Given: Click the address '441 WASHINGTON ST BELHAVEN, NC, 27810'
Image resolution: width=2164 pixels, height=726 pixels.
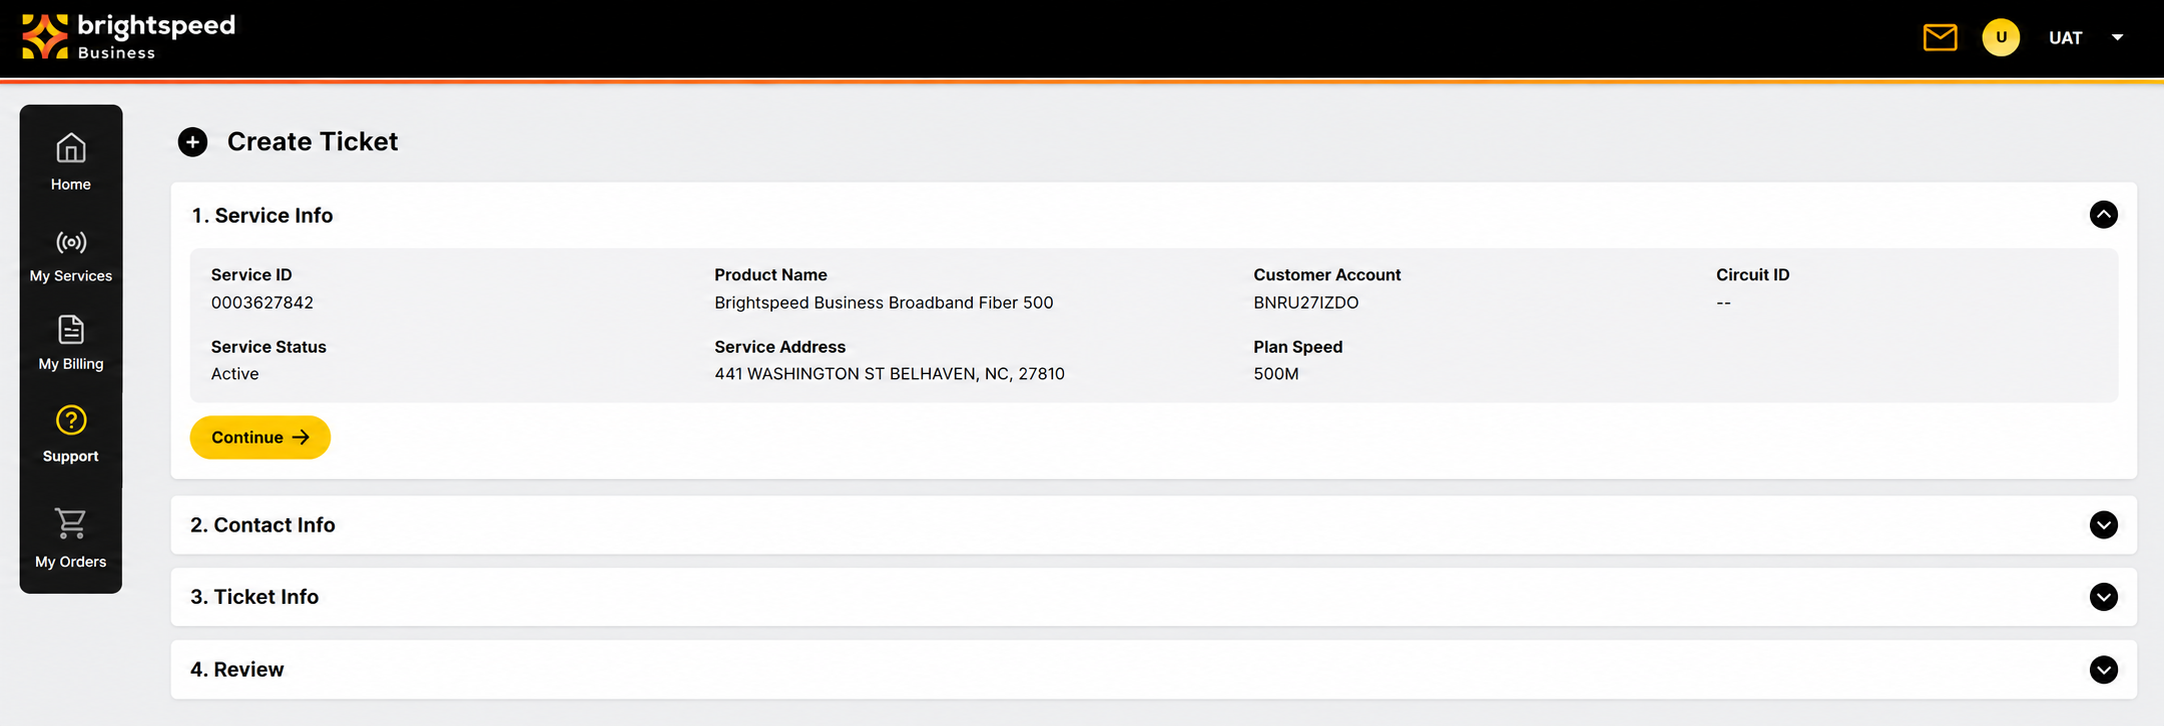Looking at the screenshot, I should click(889, 374).
